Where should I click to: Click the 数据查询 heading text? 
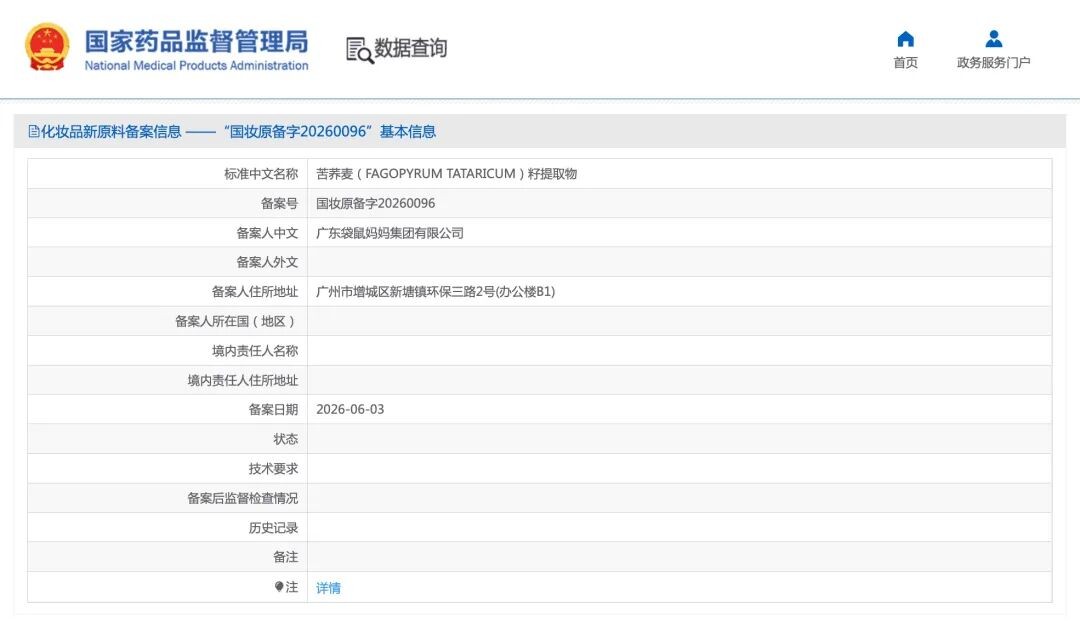(411, 48)
